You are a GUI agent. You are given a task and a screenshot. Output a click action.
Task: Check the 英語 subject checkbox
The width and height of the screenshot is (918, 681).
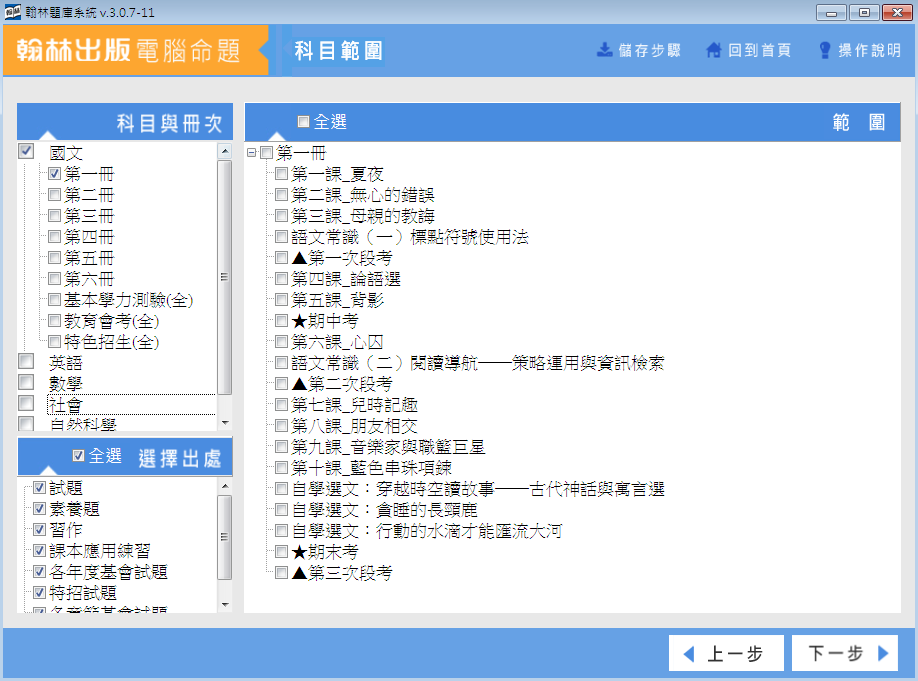[x=26, y=361]
